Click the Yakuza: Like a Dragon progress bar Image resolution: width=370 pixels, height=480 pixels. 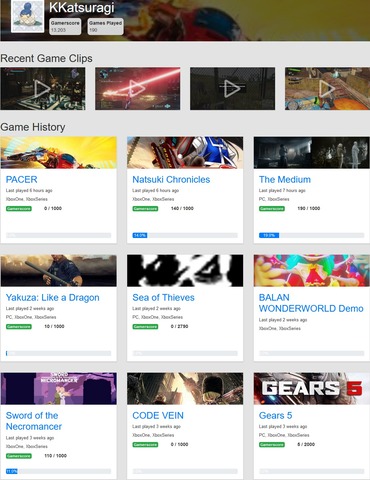click(x=59, y=353)
